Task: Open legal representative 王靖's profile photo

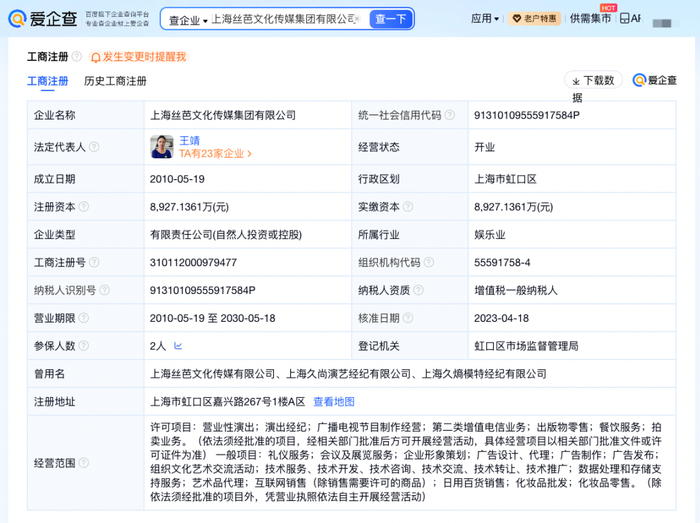Action: point(162,147)
